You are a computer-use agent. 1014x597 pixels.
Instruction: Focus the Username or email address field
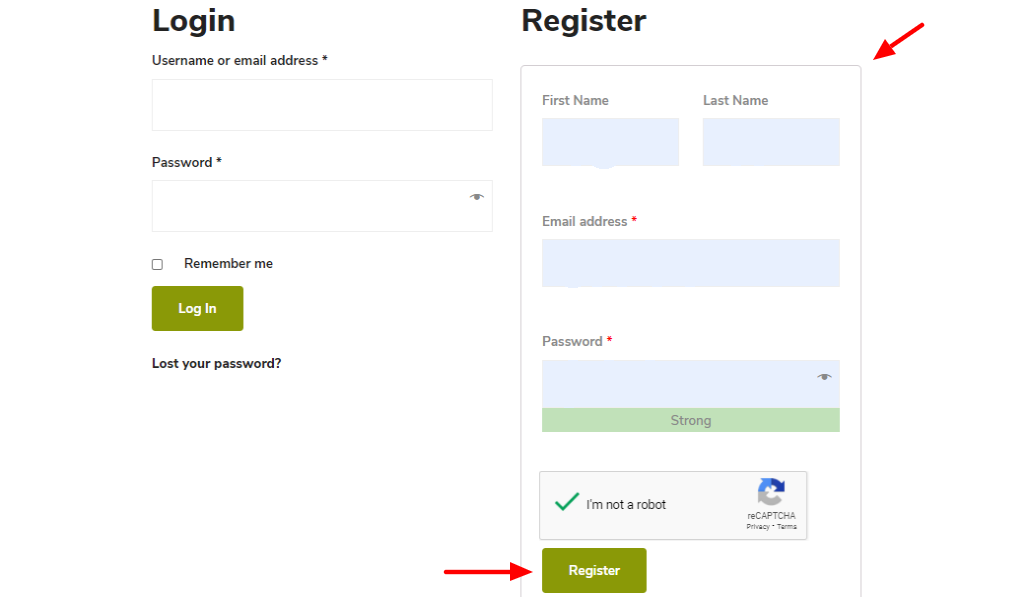(x=322, y=105)
